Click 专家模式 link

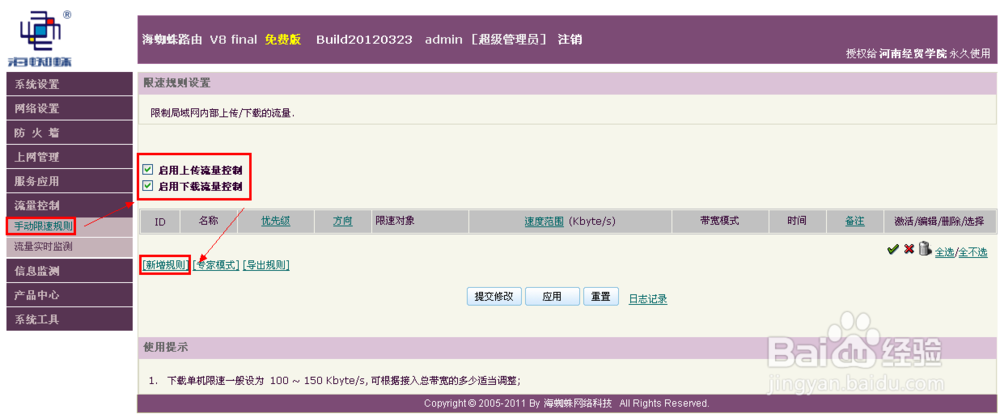216,265
